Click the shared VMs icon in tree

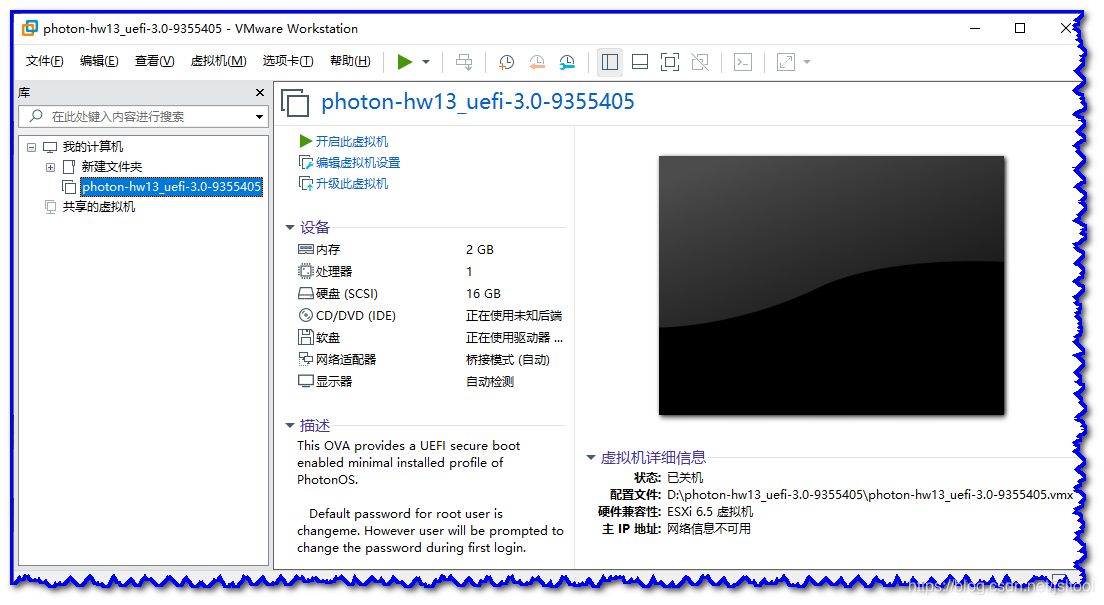tap(50, 206)
